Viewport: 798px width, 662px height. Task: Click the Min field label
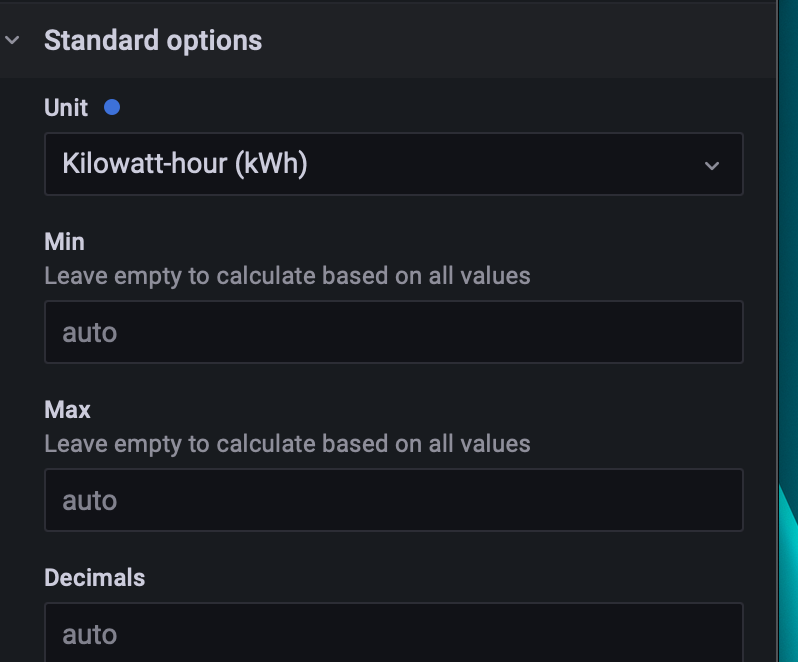pyautogui.click(x=64, y=242)
